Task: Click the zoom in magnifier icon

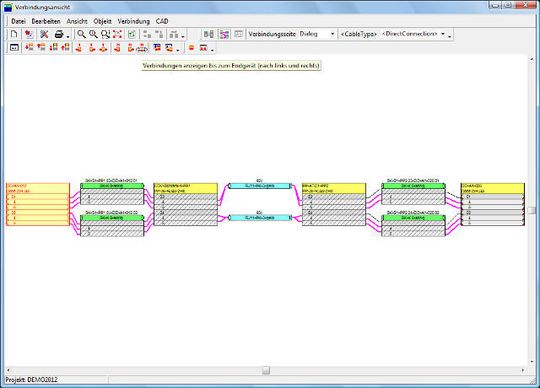Action: [x=93, y=34]
